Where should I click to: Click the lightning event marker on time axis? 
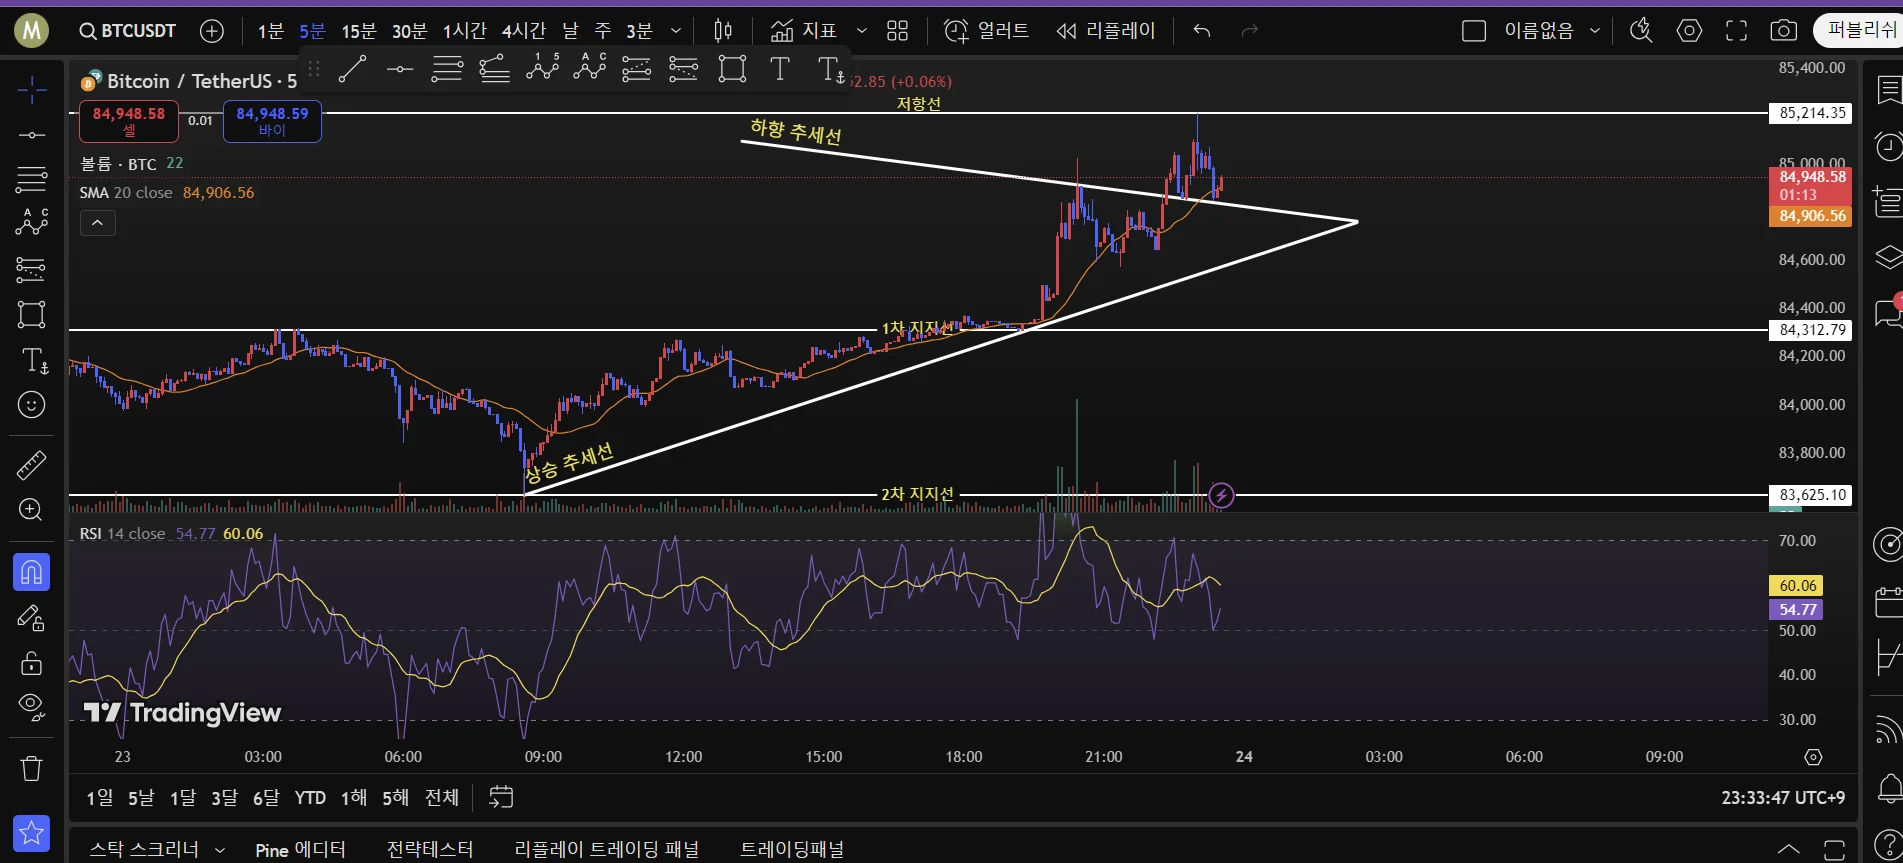point(1221,495)
